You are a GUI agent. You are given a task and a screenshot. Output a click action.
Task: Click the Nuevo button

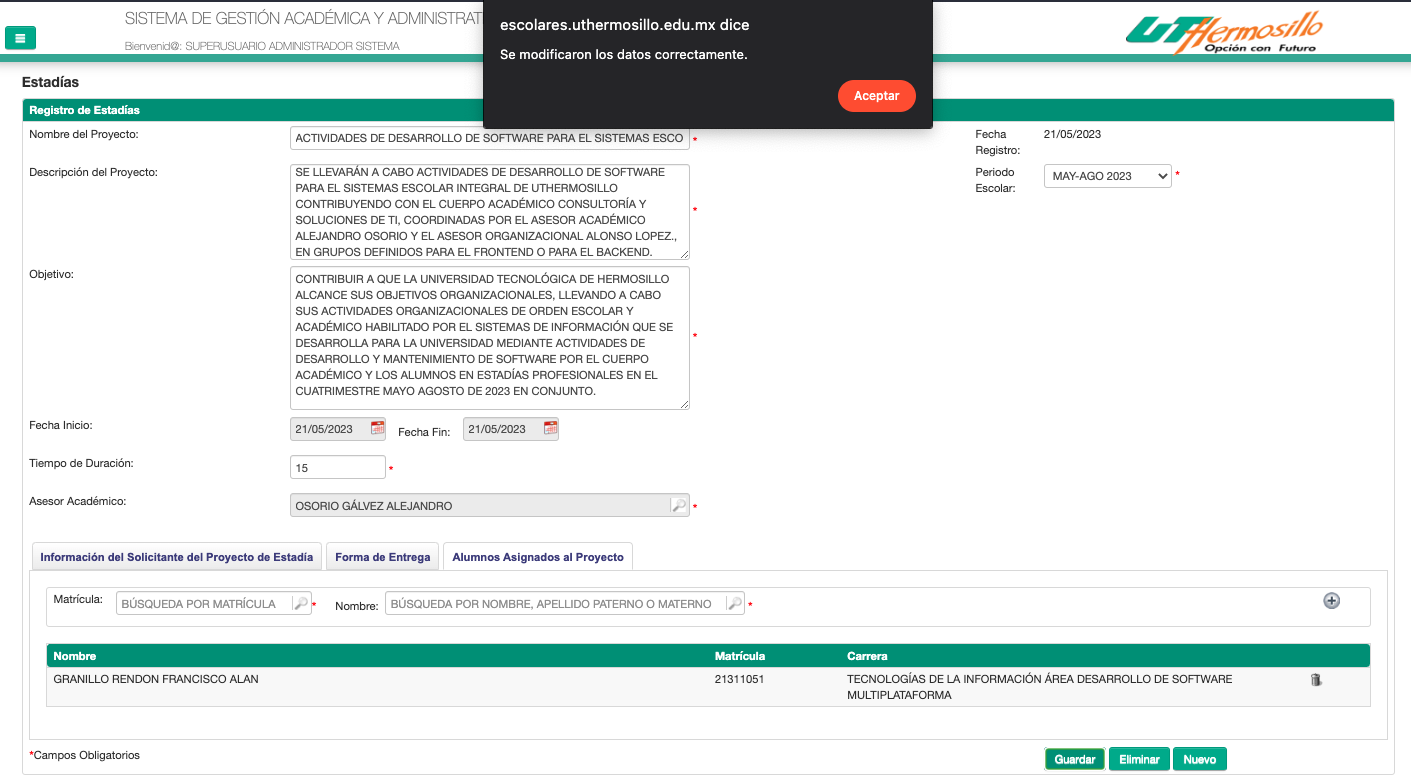1199,760
